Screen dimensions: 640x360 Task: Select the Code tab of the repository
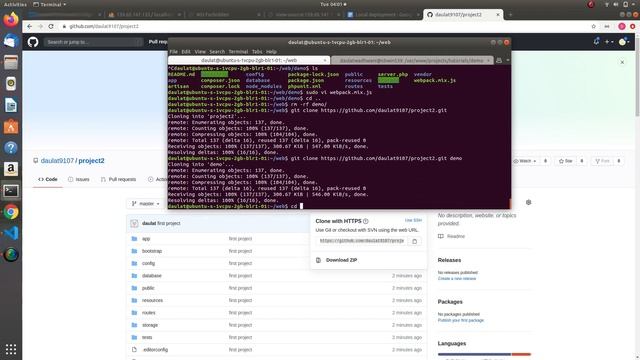point(48,180)
